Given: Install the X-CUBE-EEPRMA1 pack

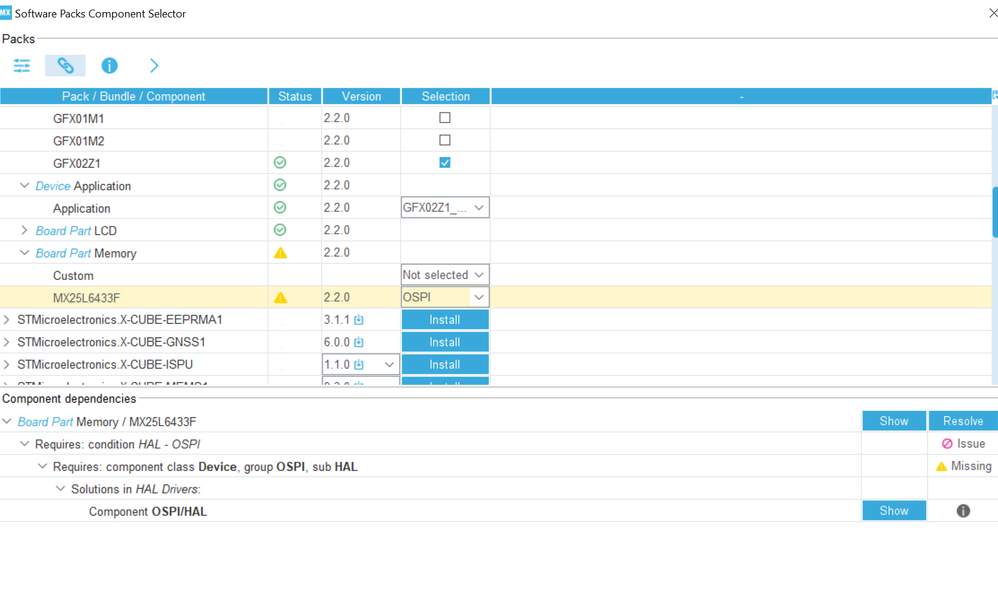Looking at the screenshot, I should coord(445,319).
